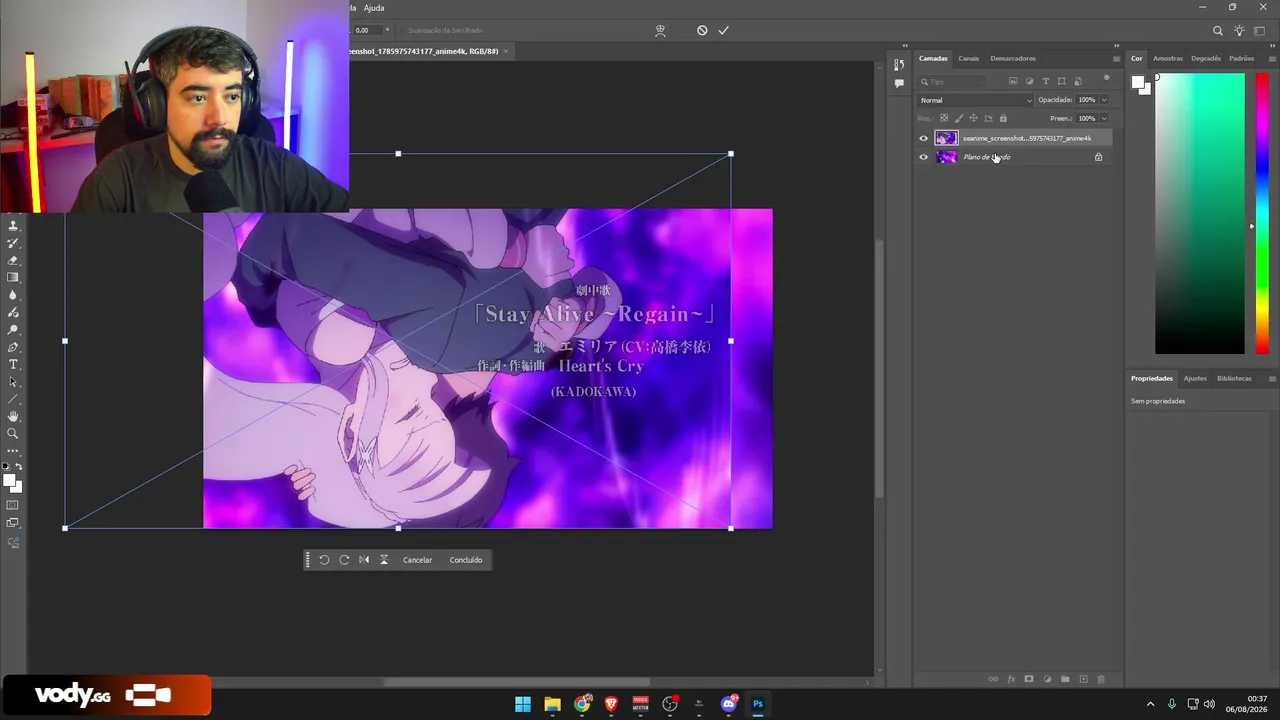Open the Camadas panel options menu
The image size is (1280, 720).
1116,58
